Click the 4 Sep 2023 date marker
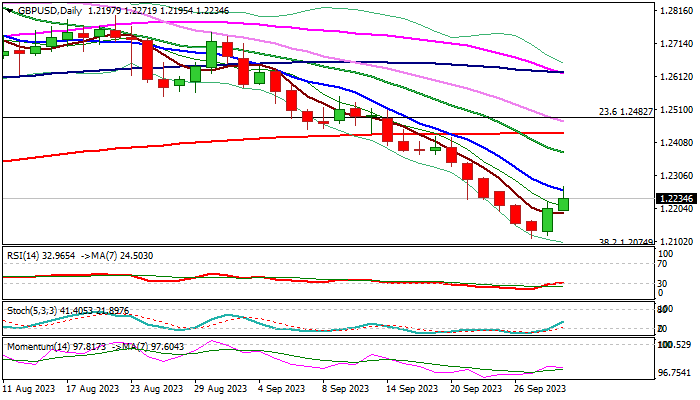Image resolution: width=700 pixels, height=400 pixels. click(x=282, y=389)
